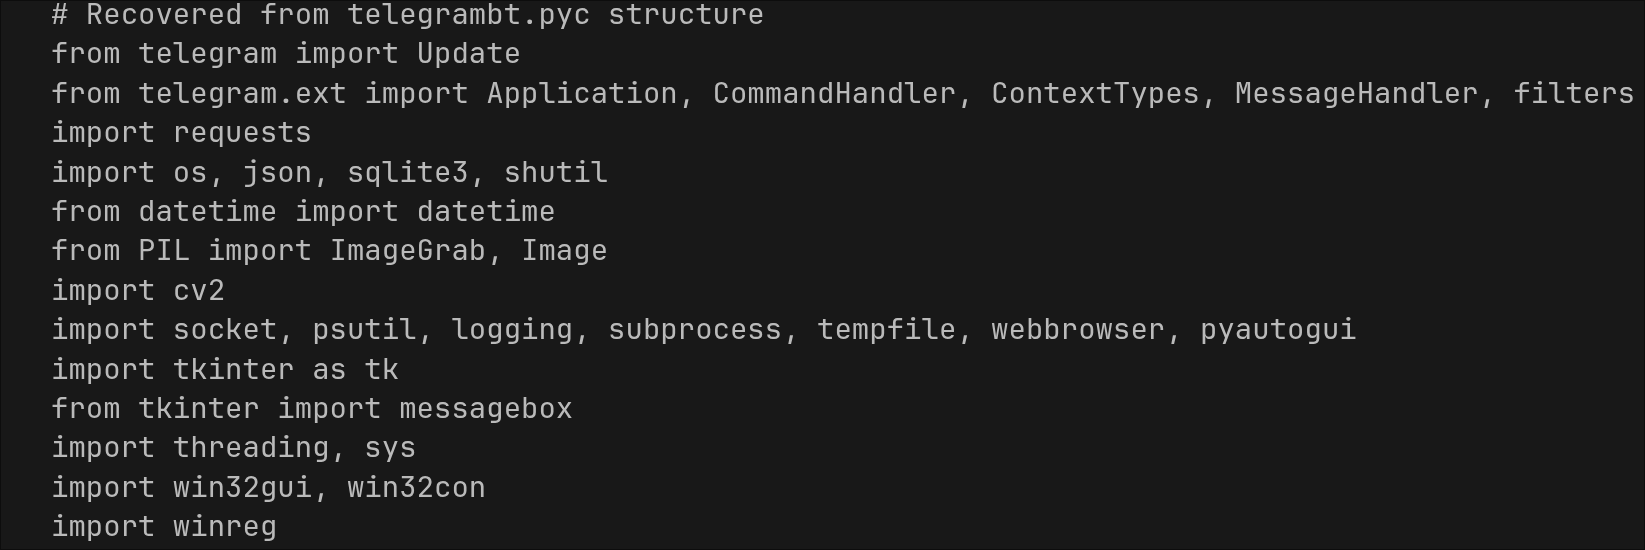Image resolution: width=1645 pixels, height=550 pixels.
Task: Click the 'cv2' module name
Action: pyautogui.click(x=199, y=291)
